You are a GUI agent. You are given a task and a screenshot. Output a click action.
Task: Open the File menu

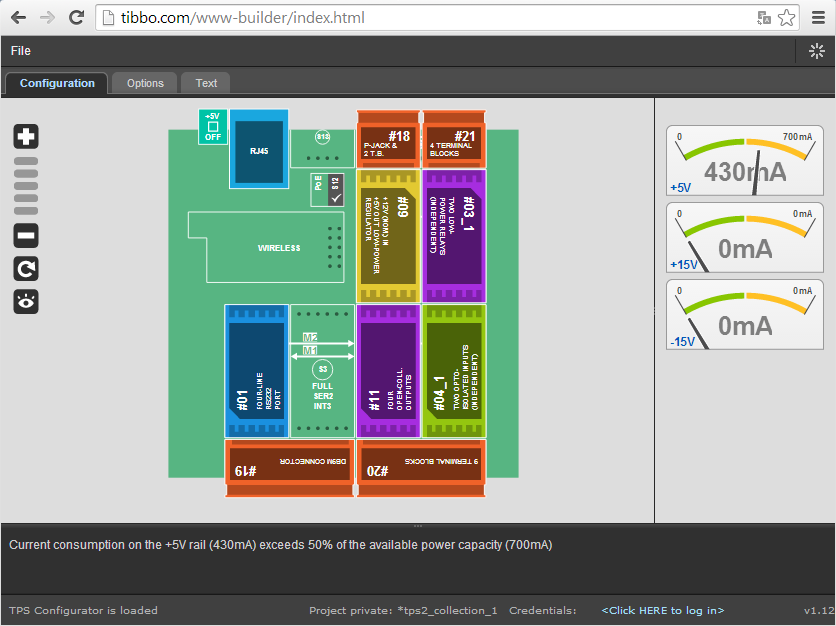click(21, 51)
